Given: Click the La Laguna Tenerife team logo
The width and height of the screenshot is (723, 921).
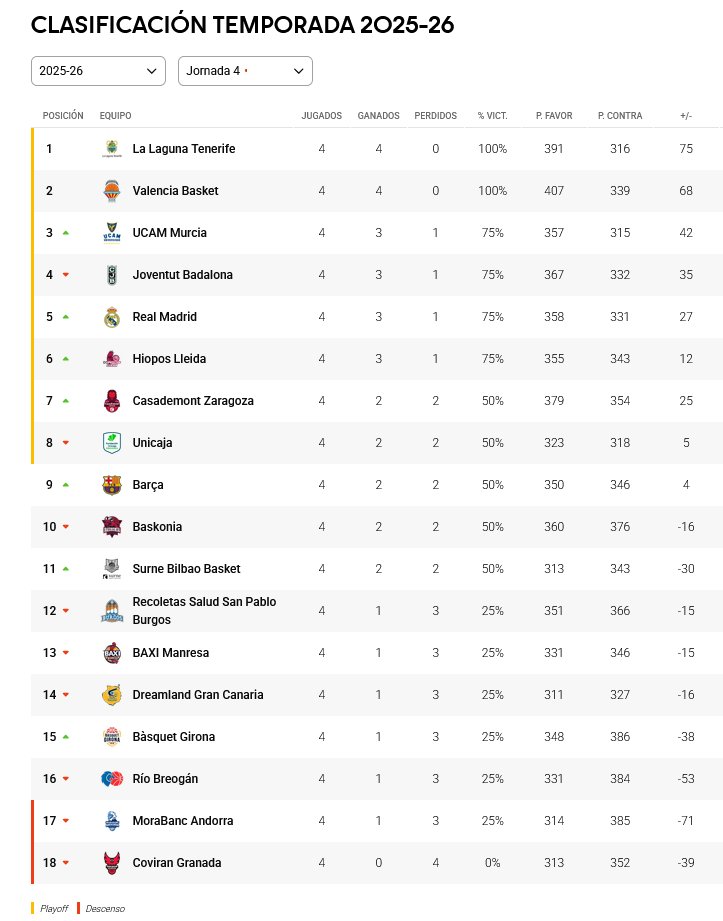Looking at the screenshot, I should click(x=112, y=149).
